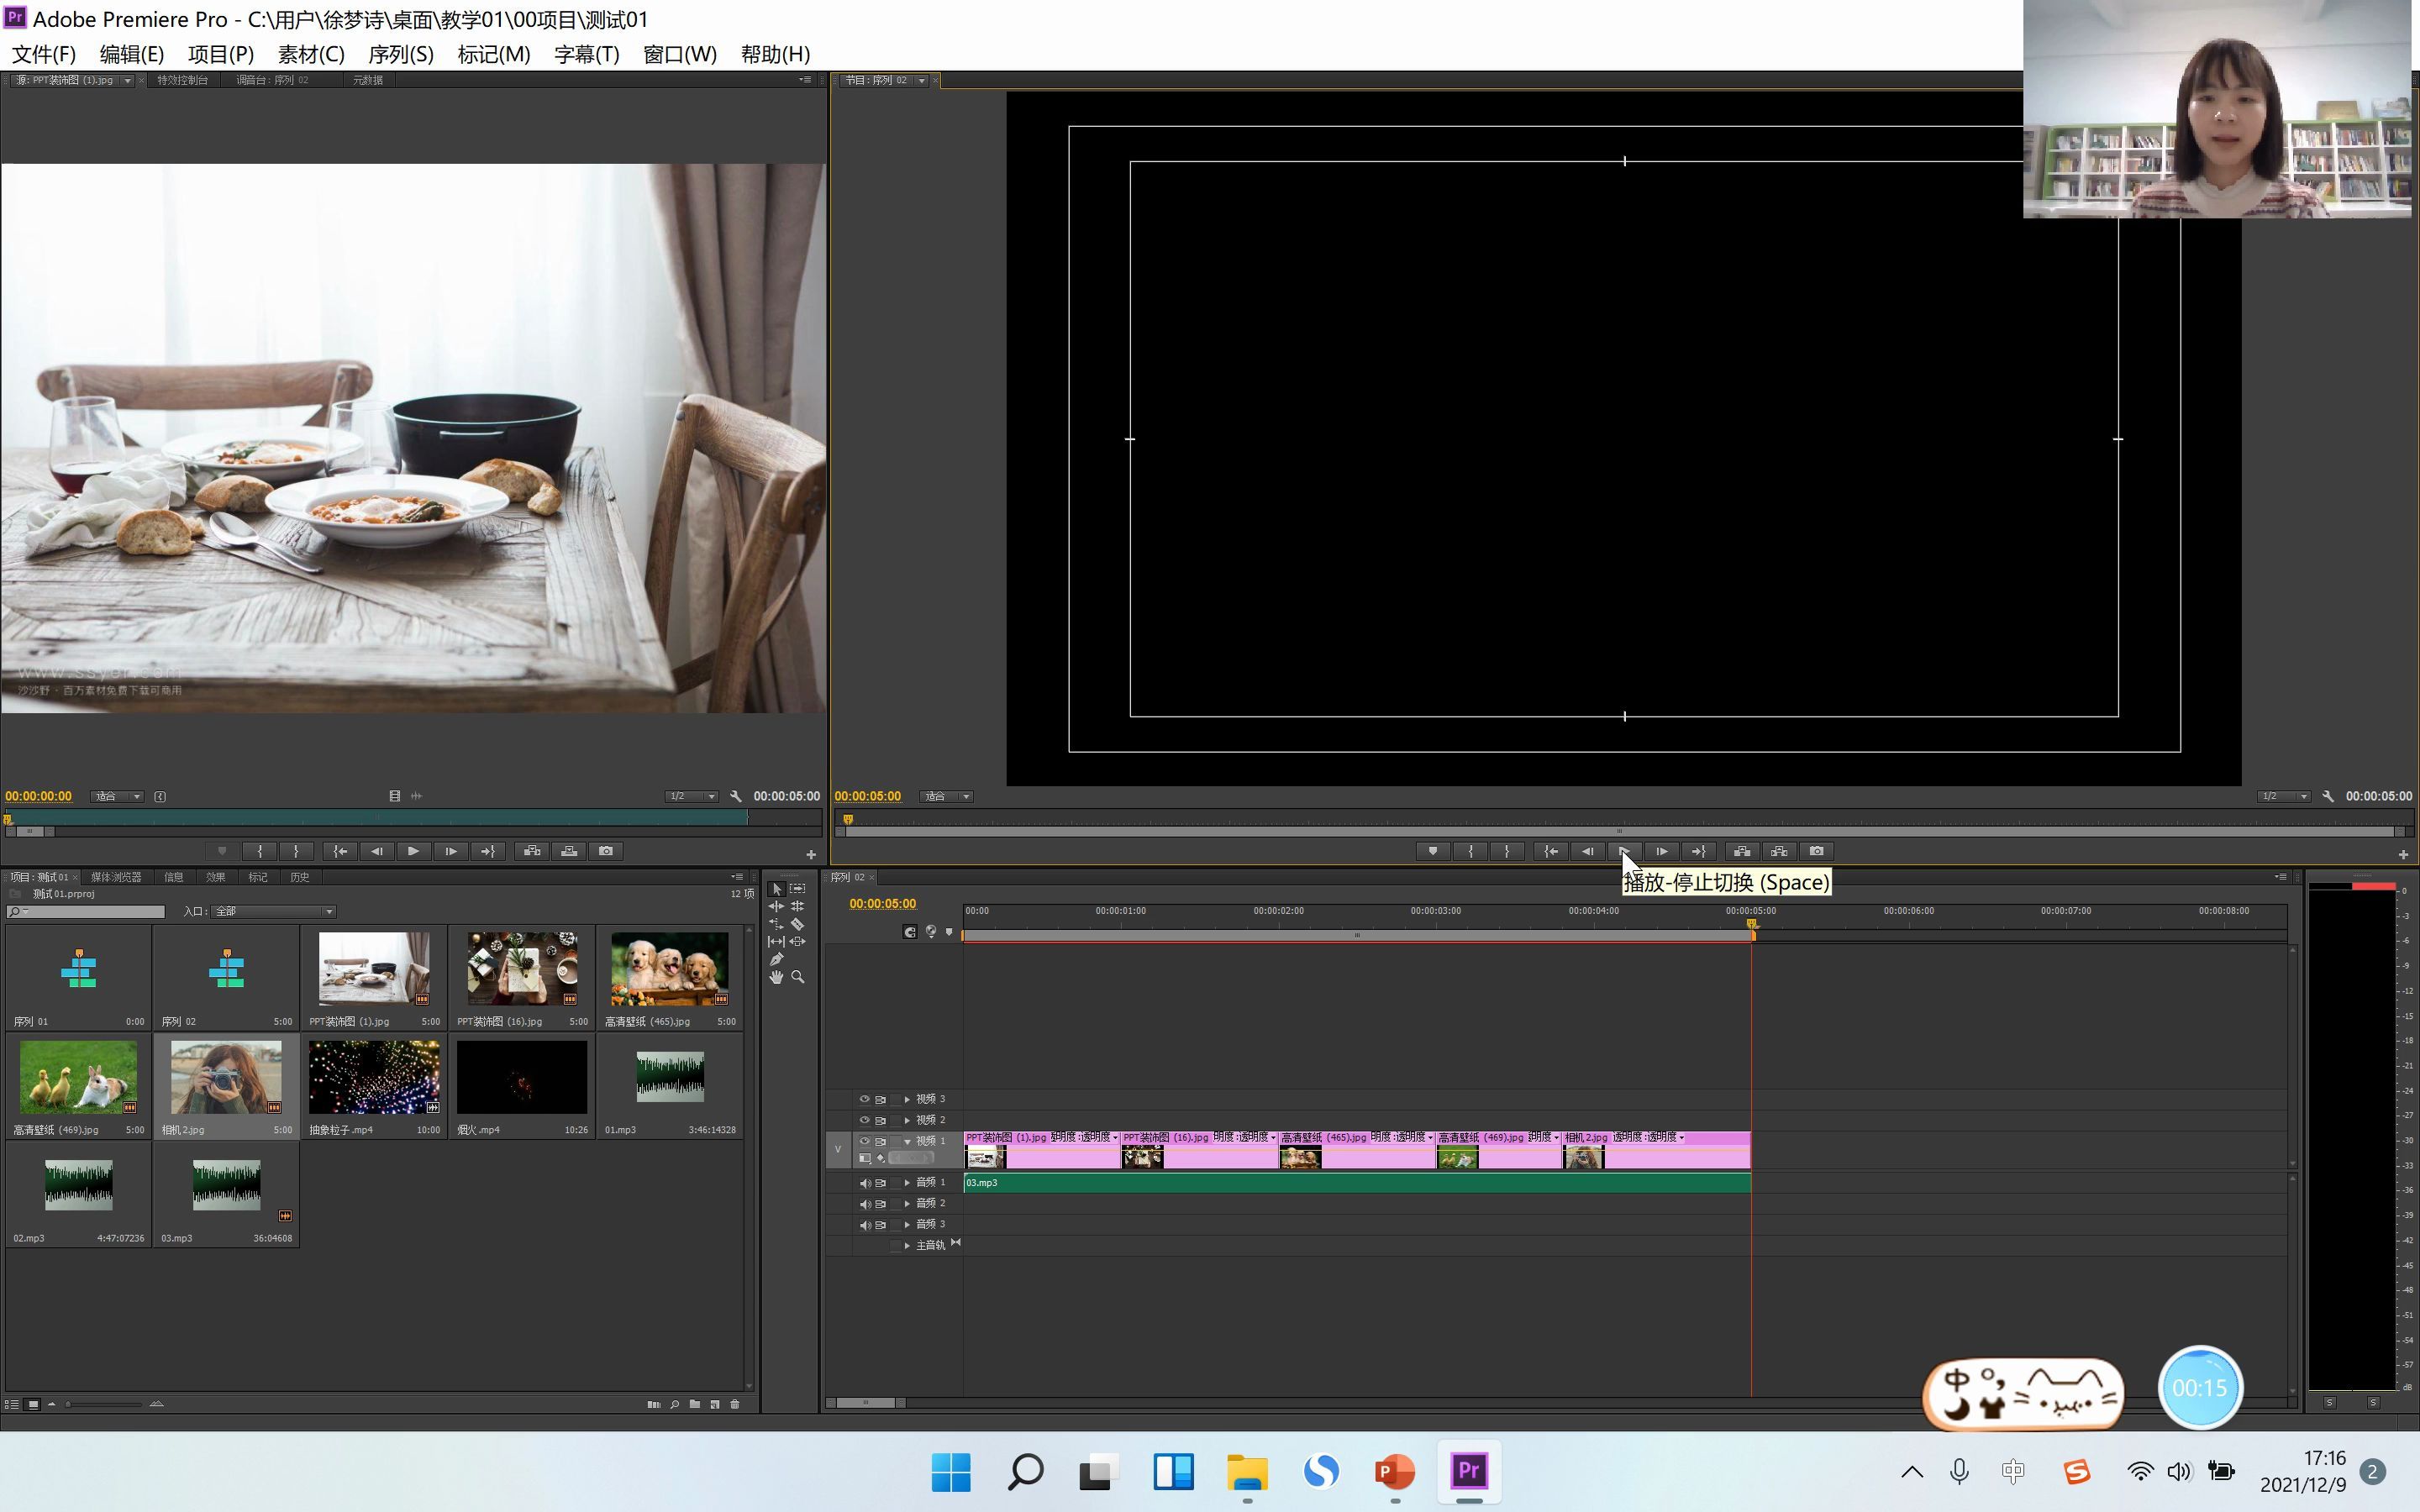
Task: Select the Selection arrow tool
Action: (x=776, y=889)
